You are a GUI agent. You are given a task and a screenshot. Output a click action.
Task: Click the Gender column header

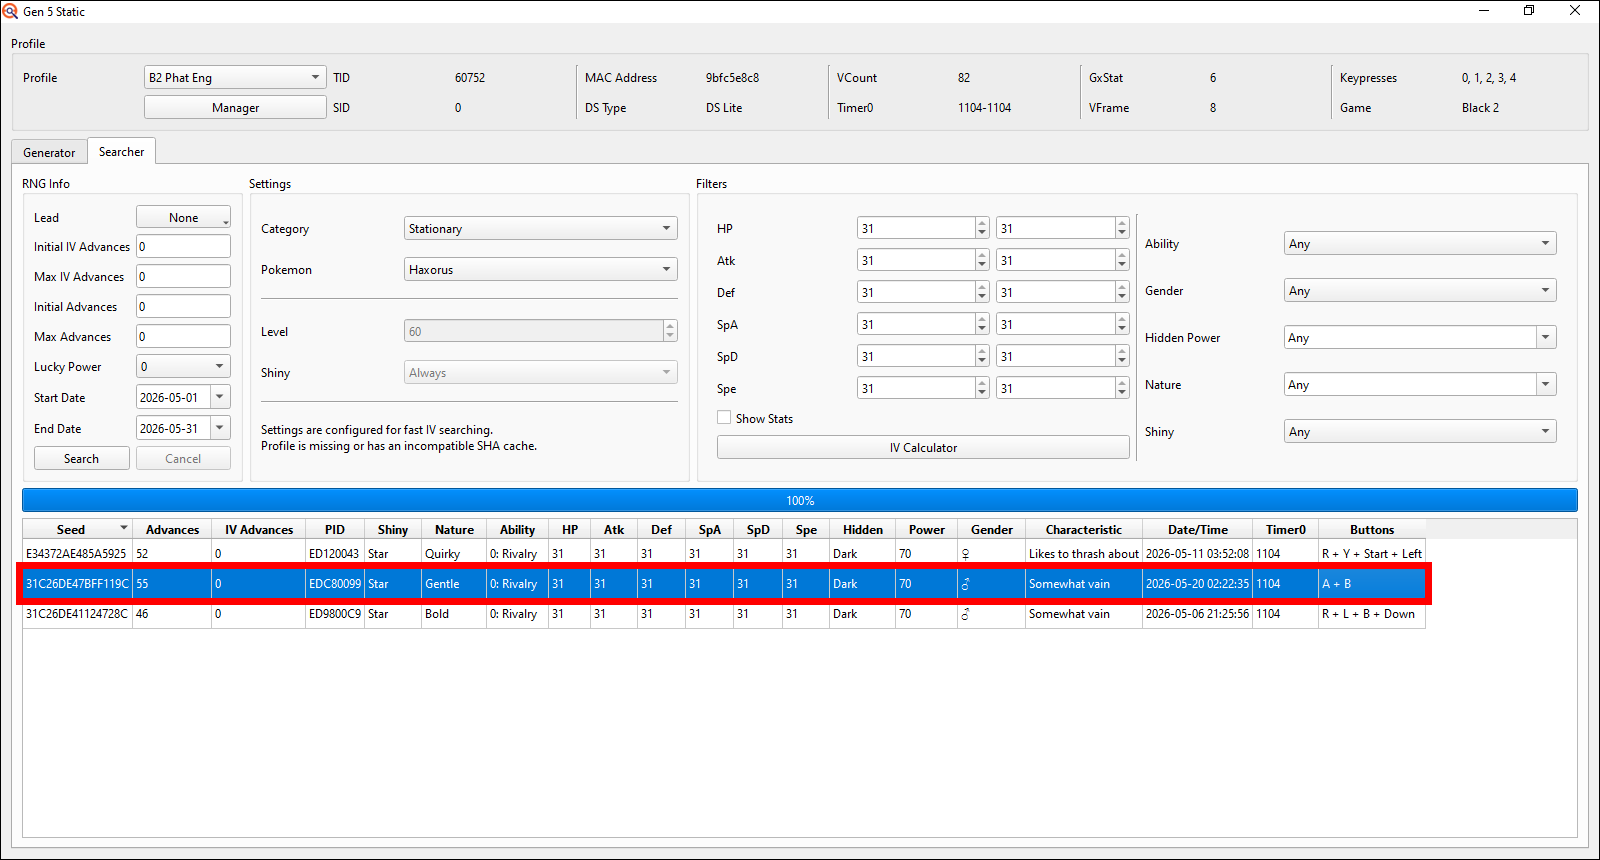point(991,529)
